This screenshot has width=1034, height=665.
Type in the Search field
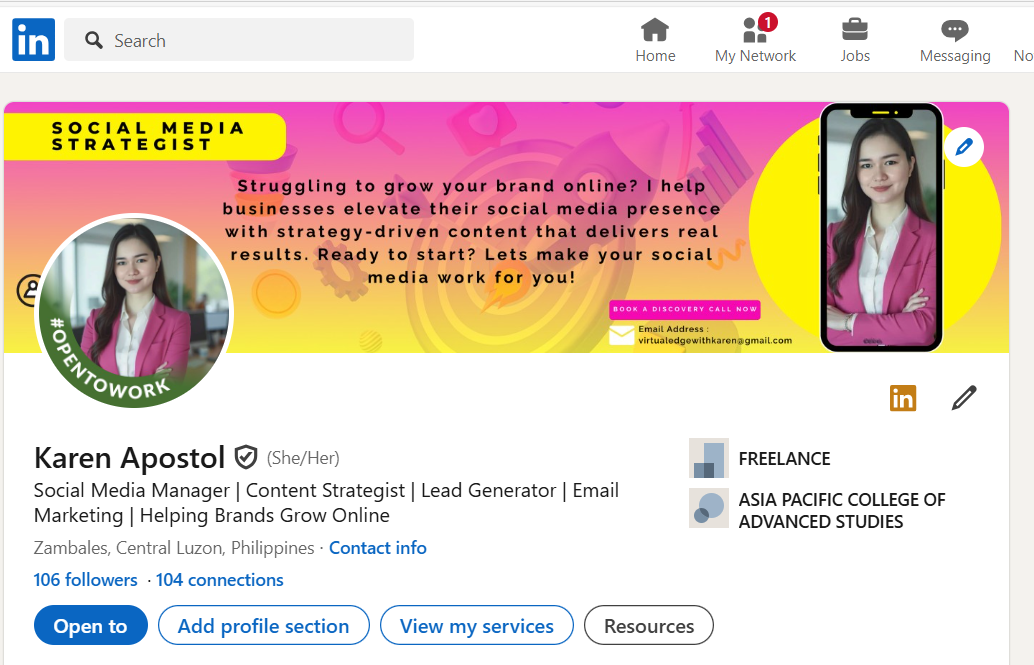tap(239, 40)
